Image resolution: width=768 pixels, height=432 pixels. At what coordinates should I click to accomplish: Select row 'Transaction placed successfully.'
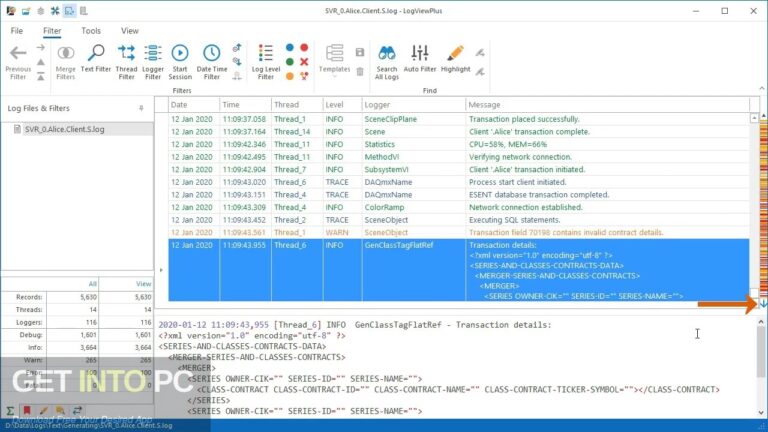(459, 119)
